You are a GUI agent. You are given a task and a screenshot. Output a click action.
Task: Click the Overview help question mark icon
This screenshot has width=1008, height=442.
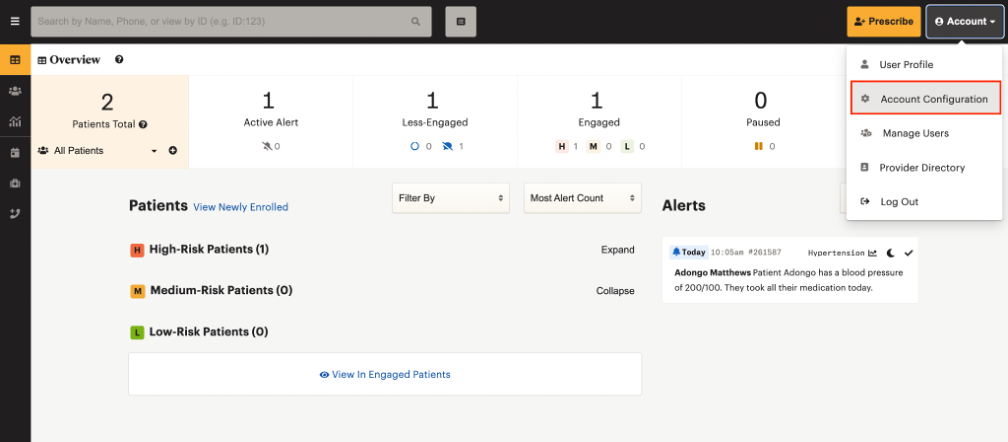coord(119,60)
